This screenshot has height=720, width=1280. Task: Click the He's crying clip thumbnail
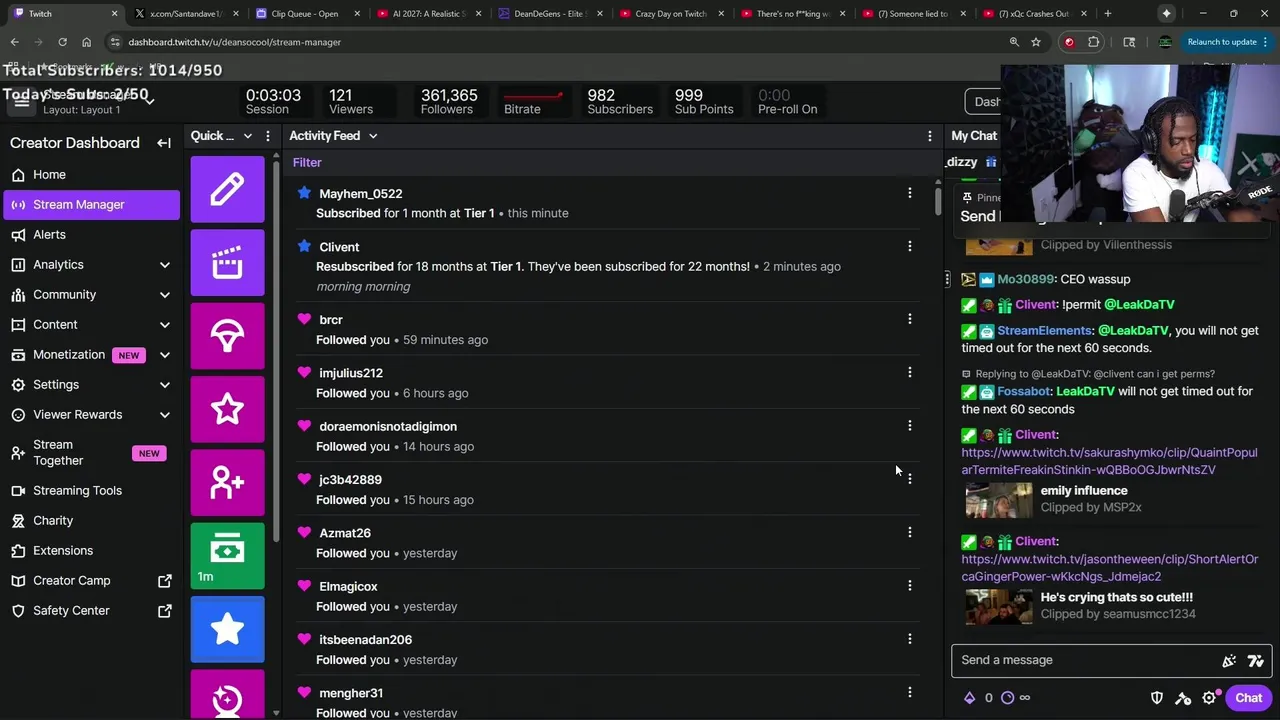pyautogui.click(x=998, y=606)
